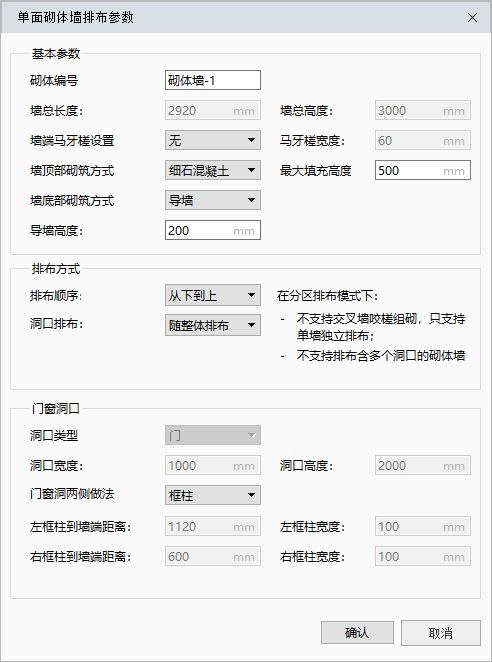Click the 导墙高度 input field

(213, 230)
